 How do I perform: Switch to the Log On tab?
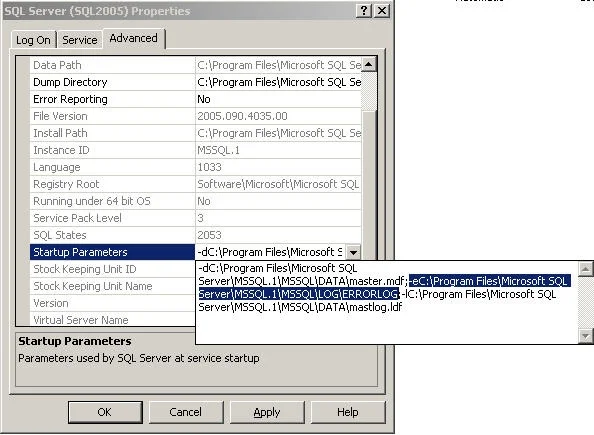[33, 40]
